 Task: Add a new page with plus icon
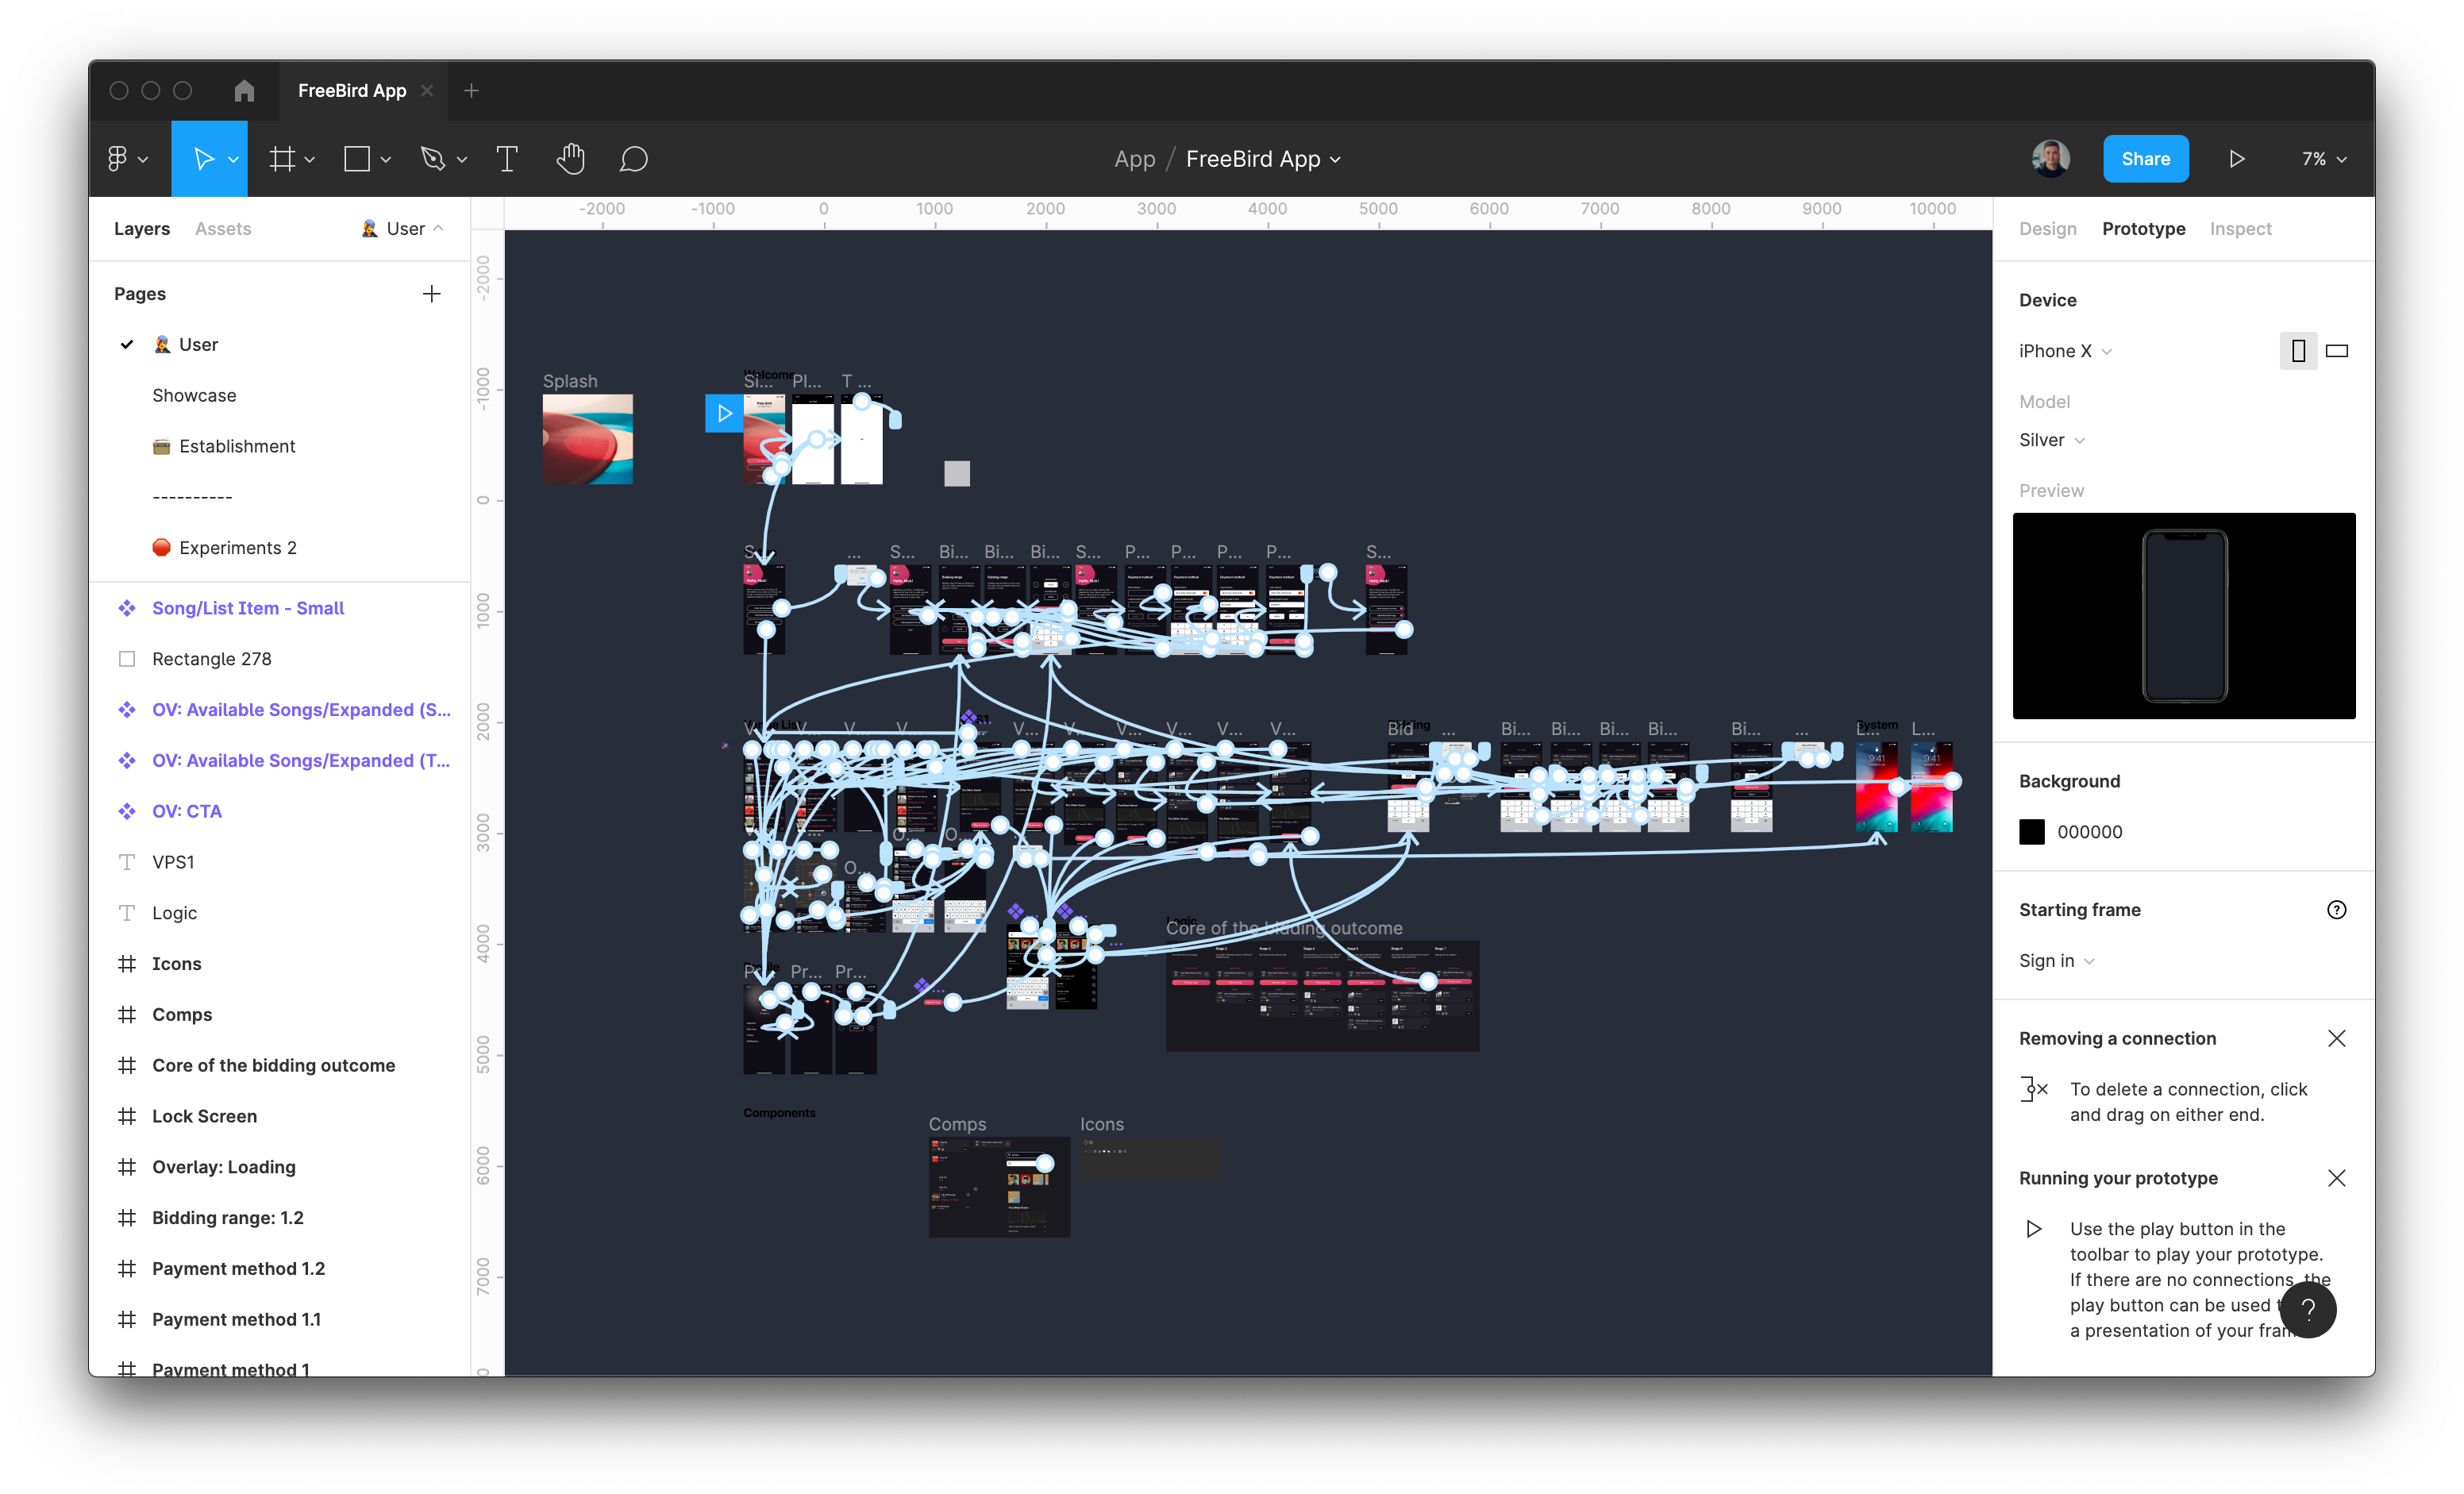[431, 293]
